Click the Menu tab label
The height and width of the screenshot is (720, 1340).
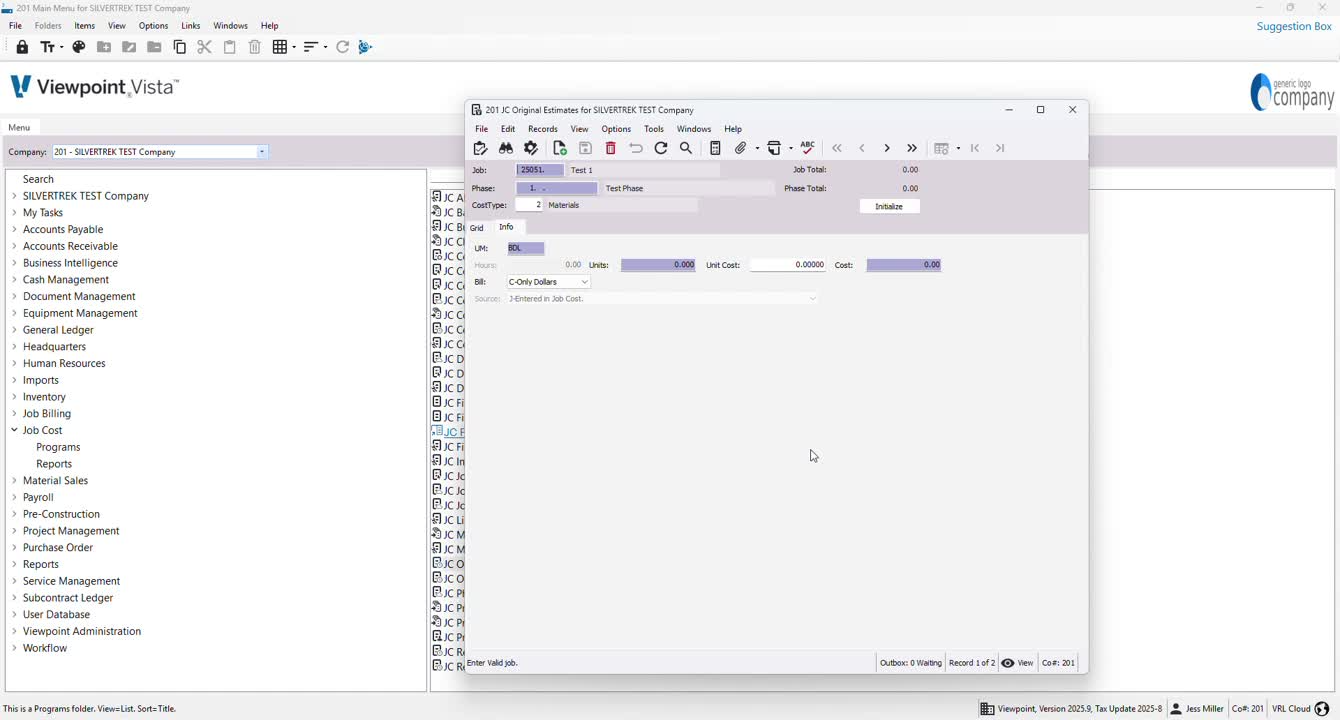pyautogui.click(x=19, y=127)
